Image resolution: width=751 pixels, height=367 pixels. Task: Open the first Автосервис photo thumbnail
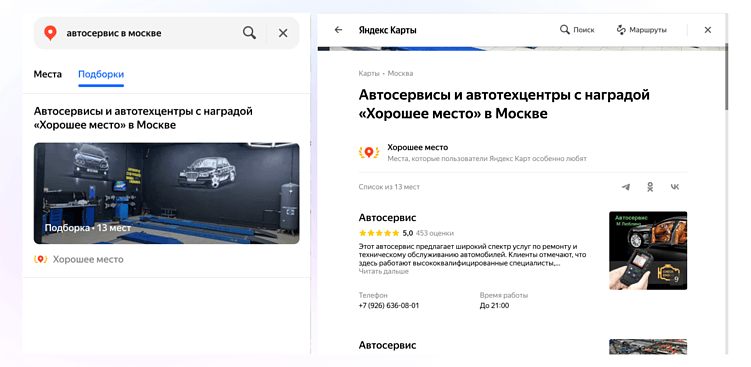[x=648, y=251]
